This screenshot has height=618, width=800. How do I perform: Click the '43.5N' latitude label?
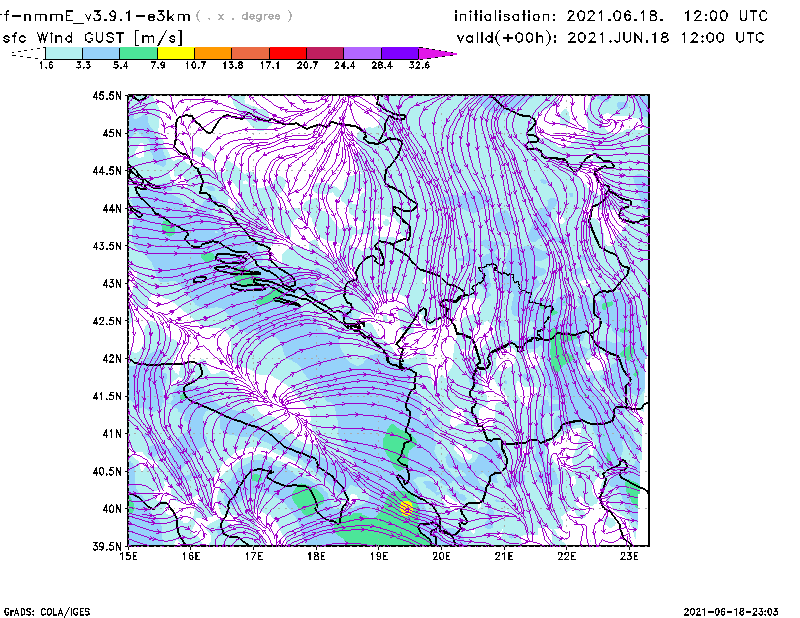(107, 246)
